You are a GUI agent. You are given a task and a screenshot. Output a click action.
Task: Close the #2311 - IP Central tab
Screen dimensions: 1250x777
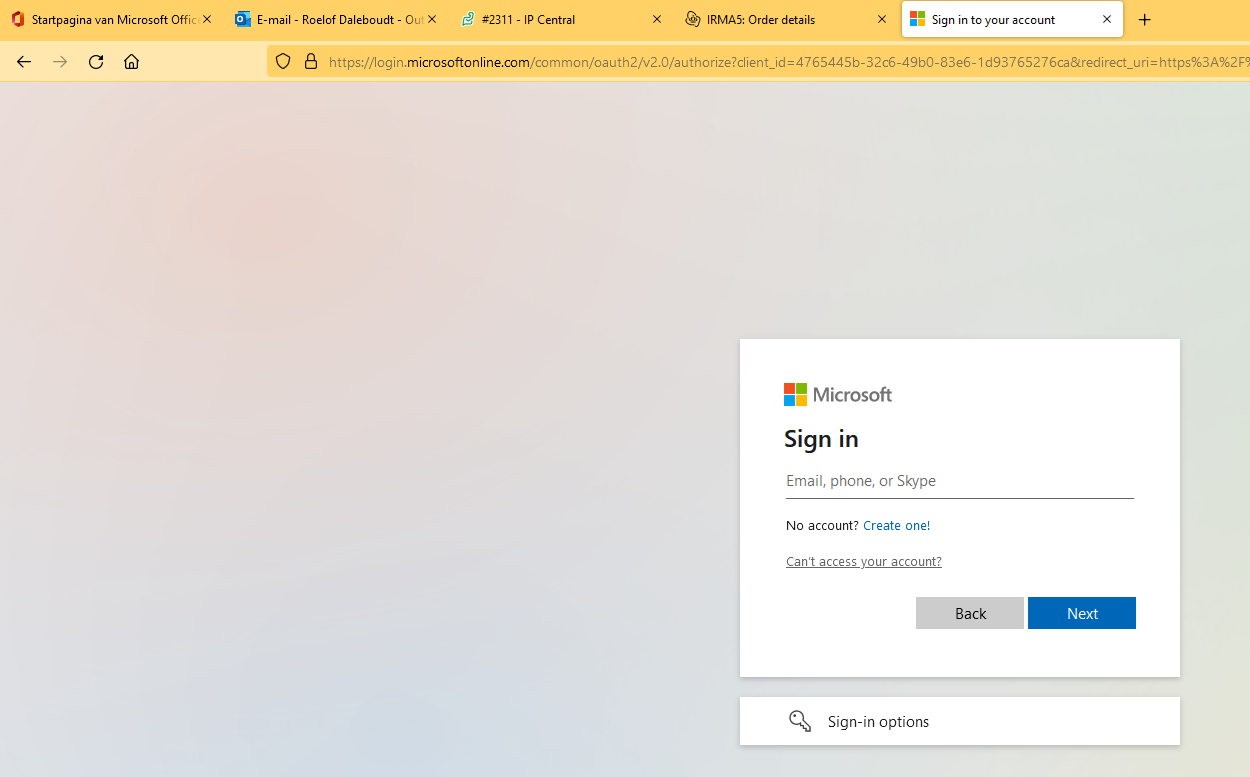(657, 19)
